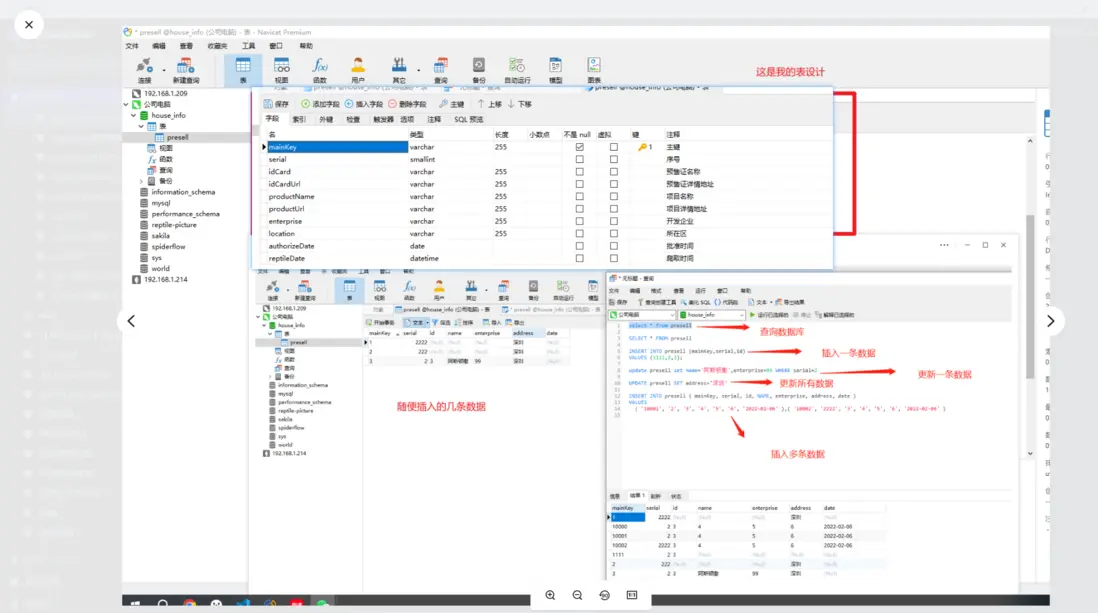
Task: Select the mainKey field name cell
Action: click(x=337, y=147)
